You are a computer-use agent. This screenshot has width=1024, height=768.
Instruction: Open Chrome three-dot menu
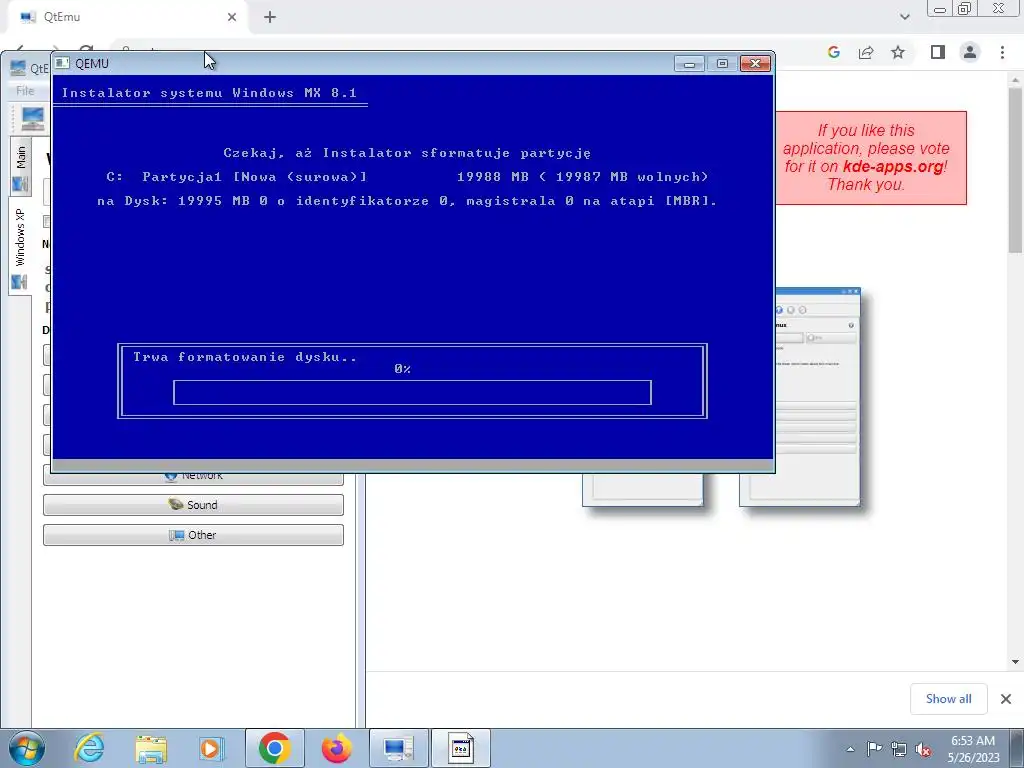click(1002, 52)
